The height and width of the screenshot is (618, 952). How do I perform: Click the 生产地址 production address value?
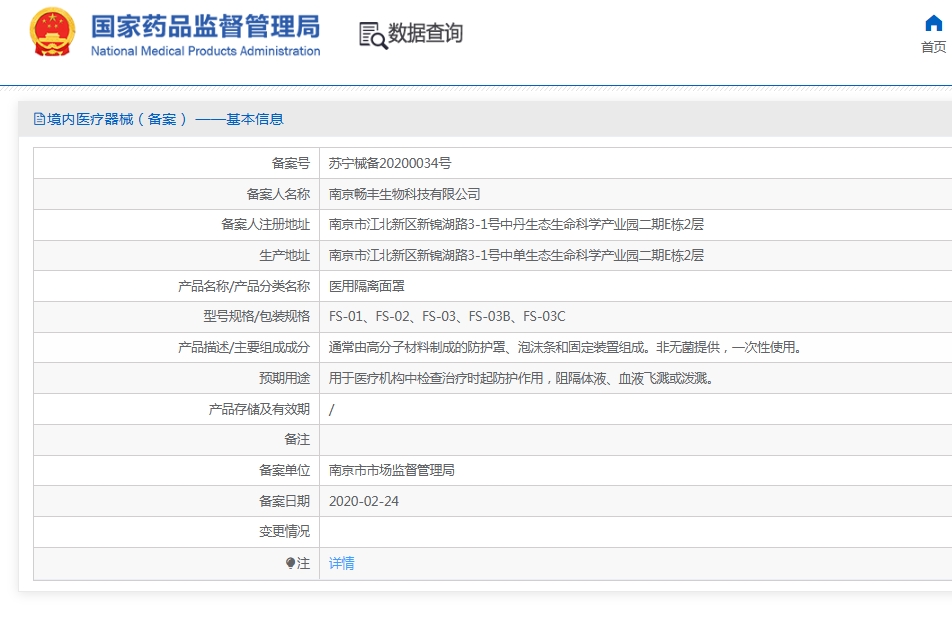pos(516,256)
